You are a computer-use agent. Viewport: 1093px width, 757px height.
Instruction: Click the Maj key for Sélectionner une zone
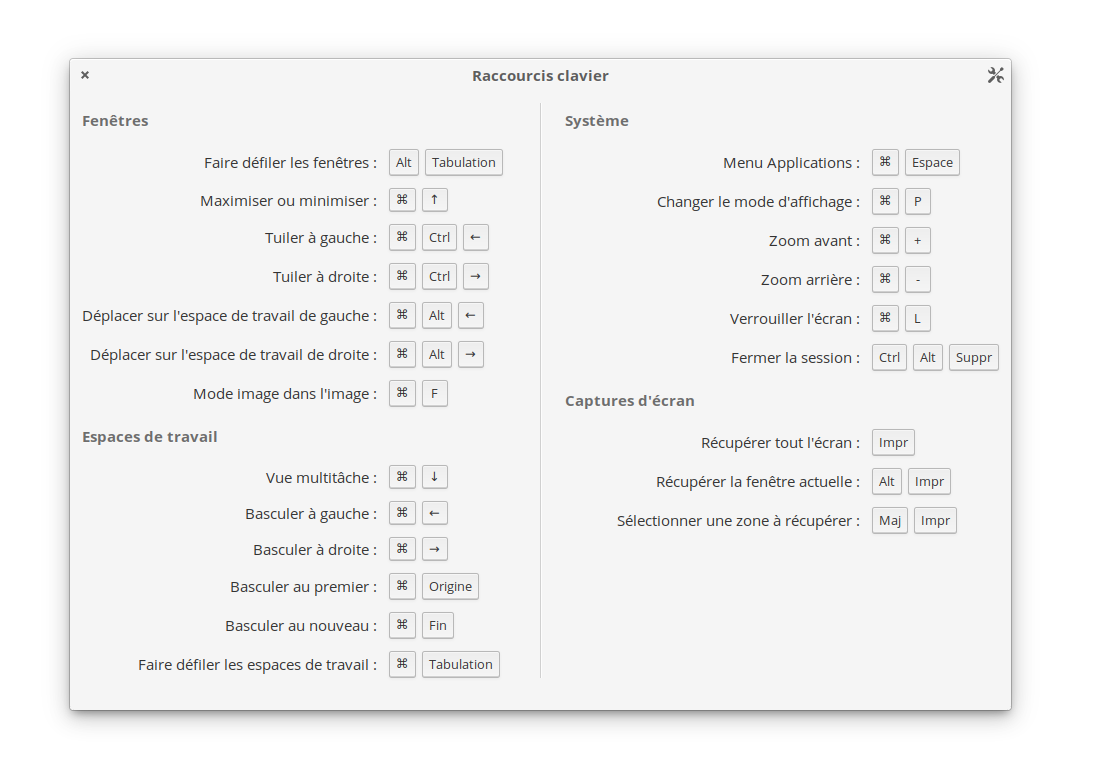(x=889, y=521)
